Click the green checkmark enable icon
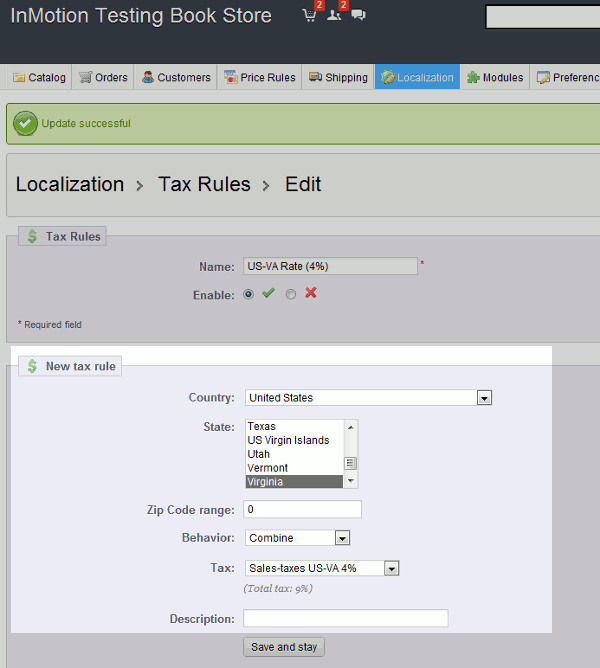600x668 pixels. (x=268, y=293)
